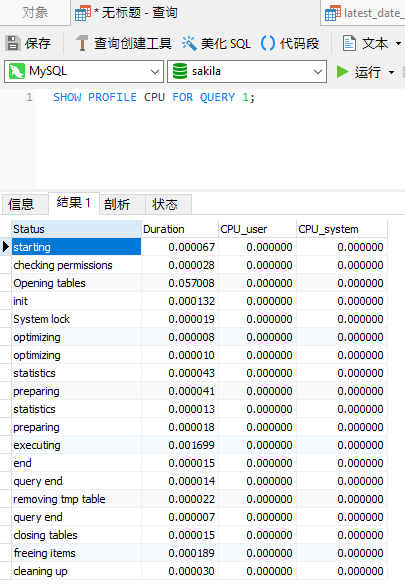Click the 'executing' status cell
Image resolution: width=405 pixels, height=588 pixels.
click(x=76, y=445)
